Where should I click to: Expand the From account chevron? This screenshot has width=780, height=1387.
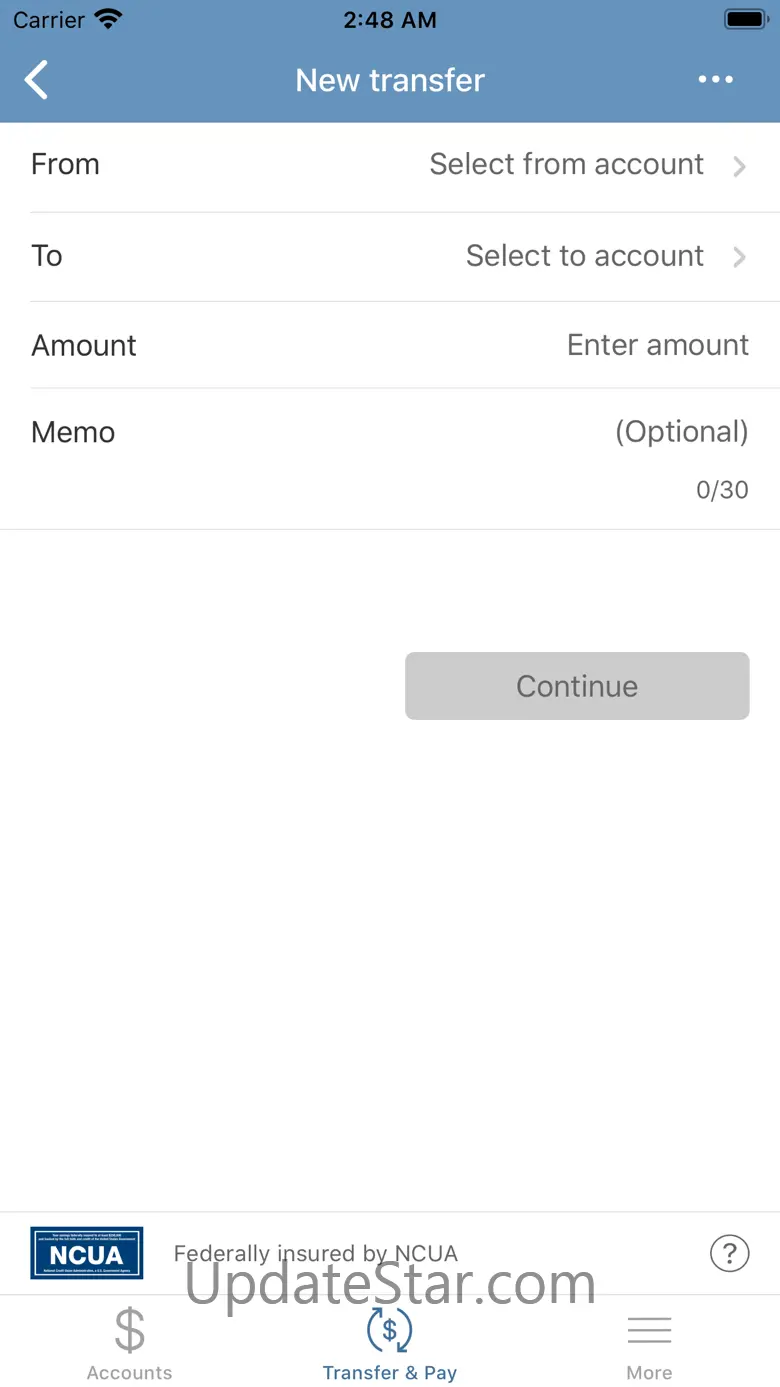point(740,166)
